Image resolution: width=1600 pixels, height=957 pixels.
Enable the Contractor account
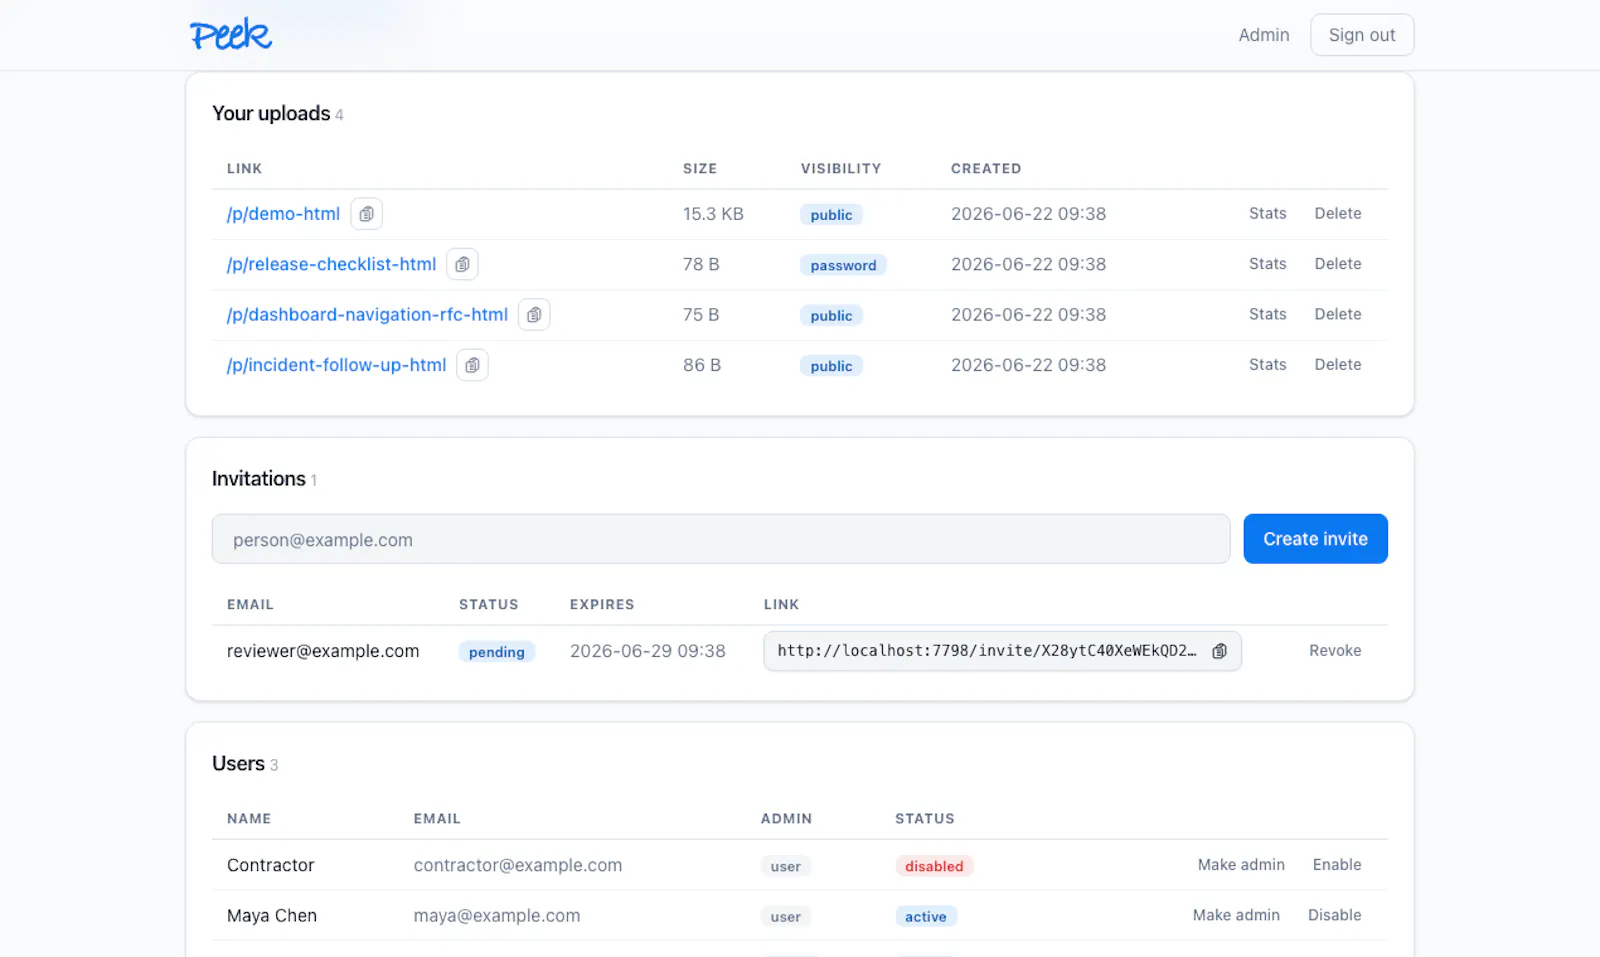click(x=1337, y=865)
